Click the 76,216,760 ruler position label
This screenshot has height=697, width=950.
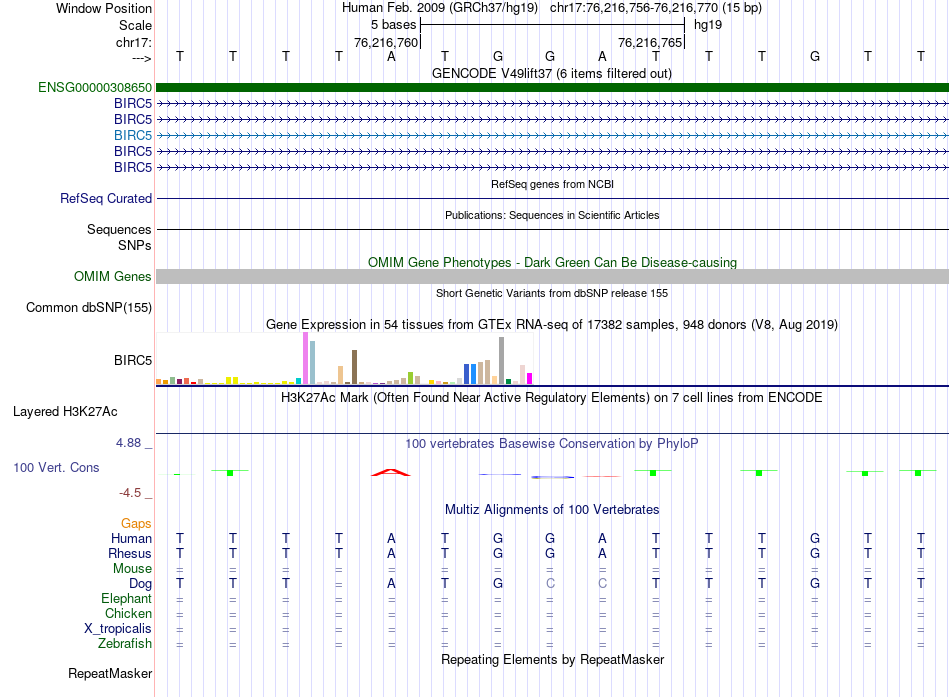(387, 42)
